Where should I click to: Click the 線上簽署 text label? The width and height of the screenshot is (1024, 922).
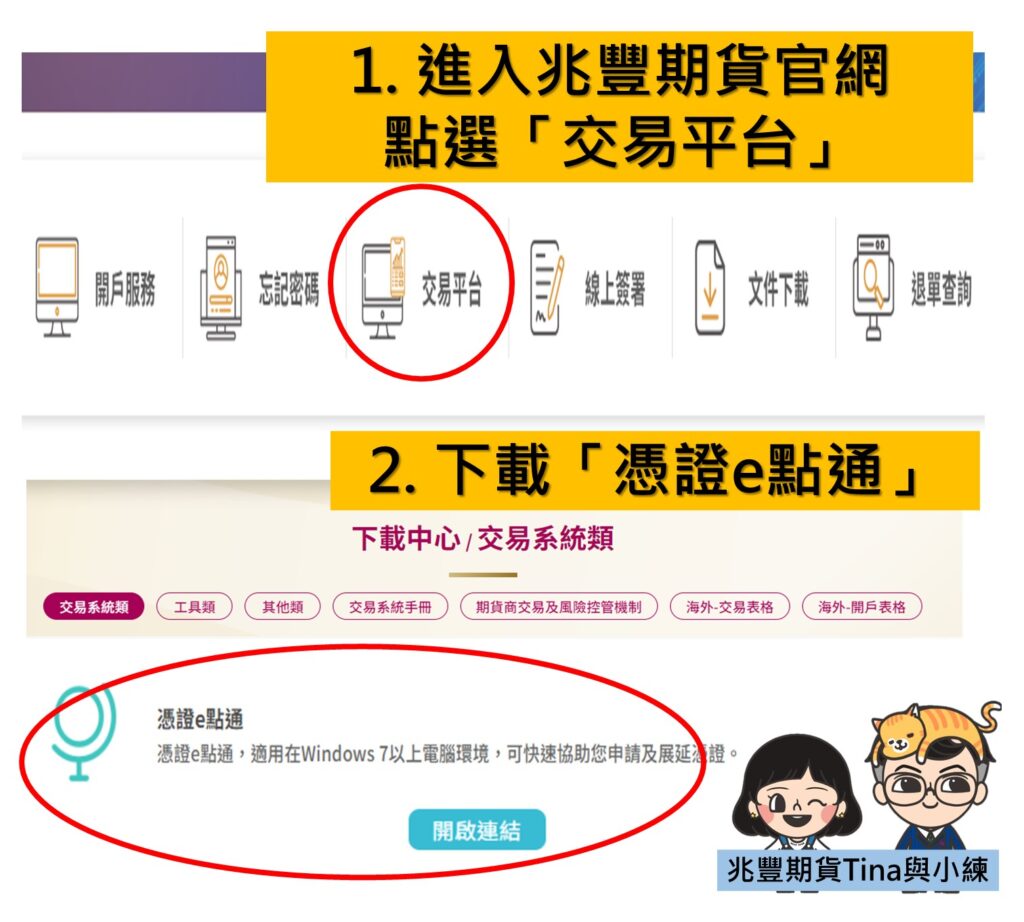615,289
